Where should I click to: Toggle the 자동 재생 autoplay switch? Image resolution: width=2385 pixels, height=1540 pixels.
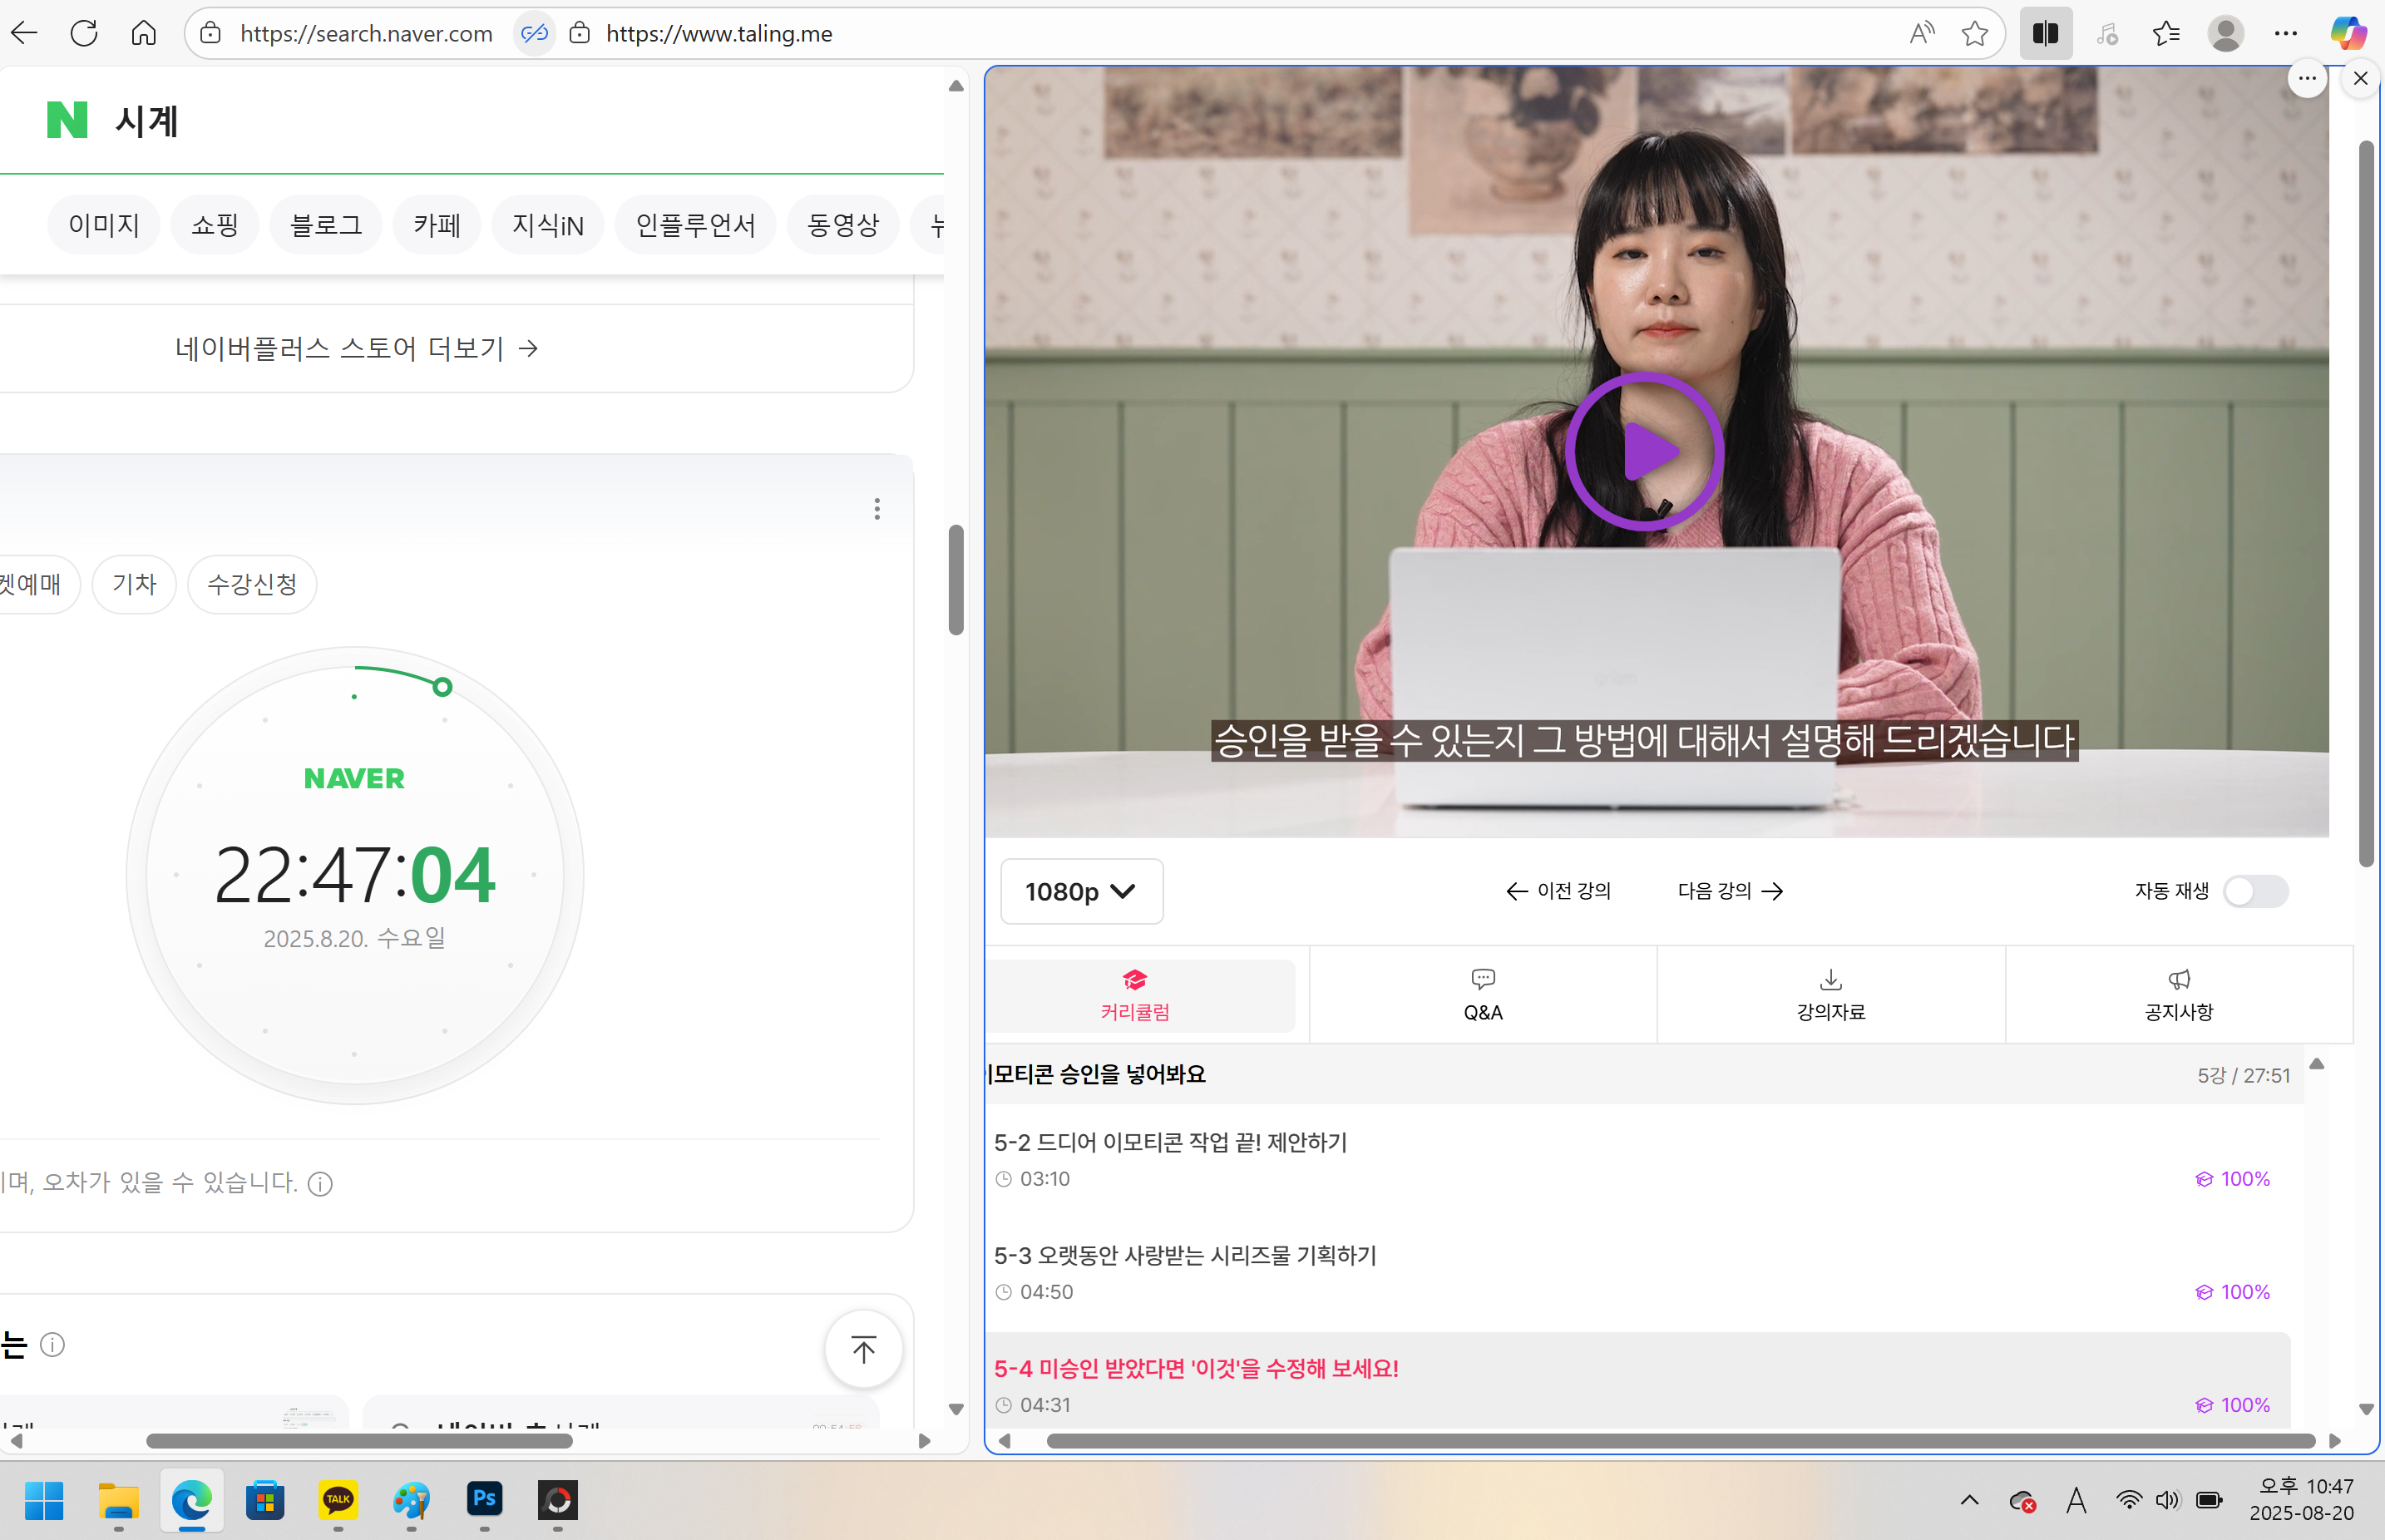(x=2255, y=891)
